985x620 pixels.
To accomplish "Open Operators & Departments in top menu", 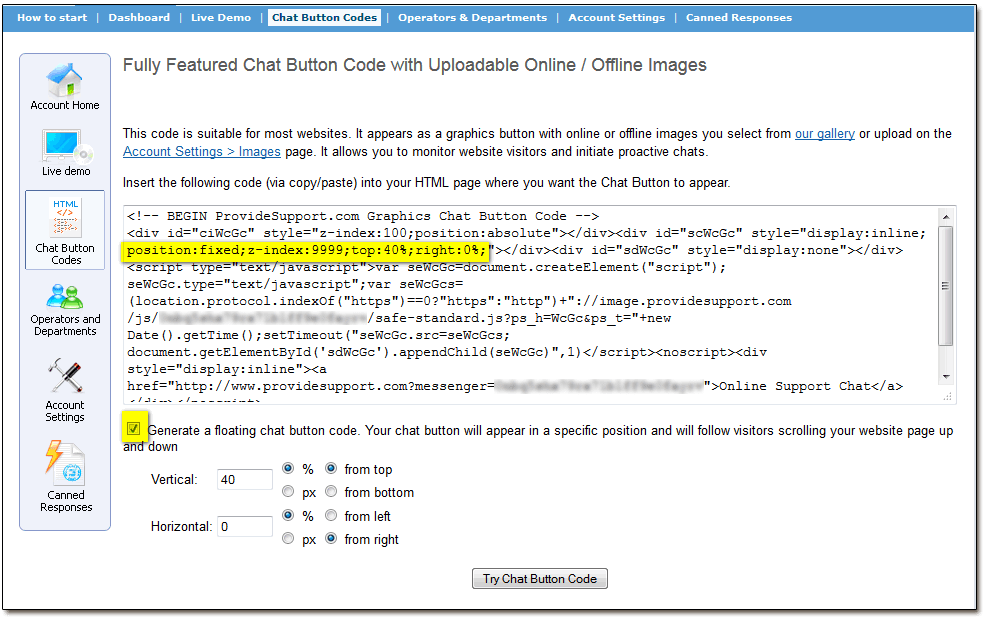I will [x=472, y=18].
